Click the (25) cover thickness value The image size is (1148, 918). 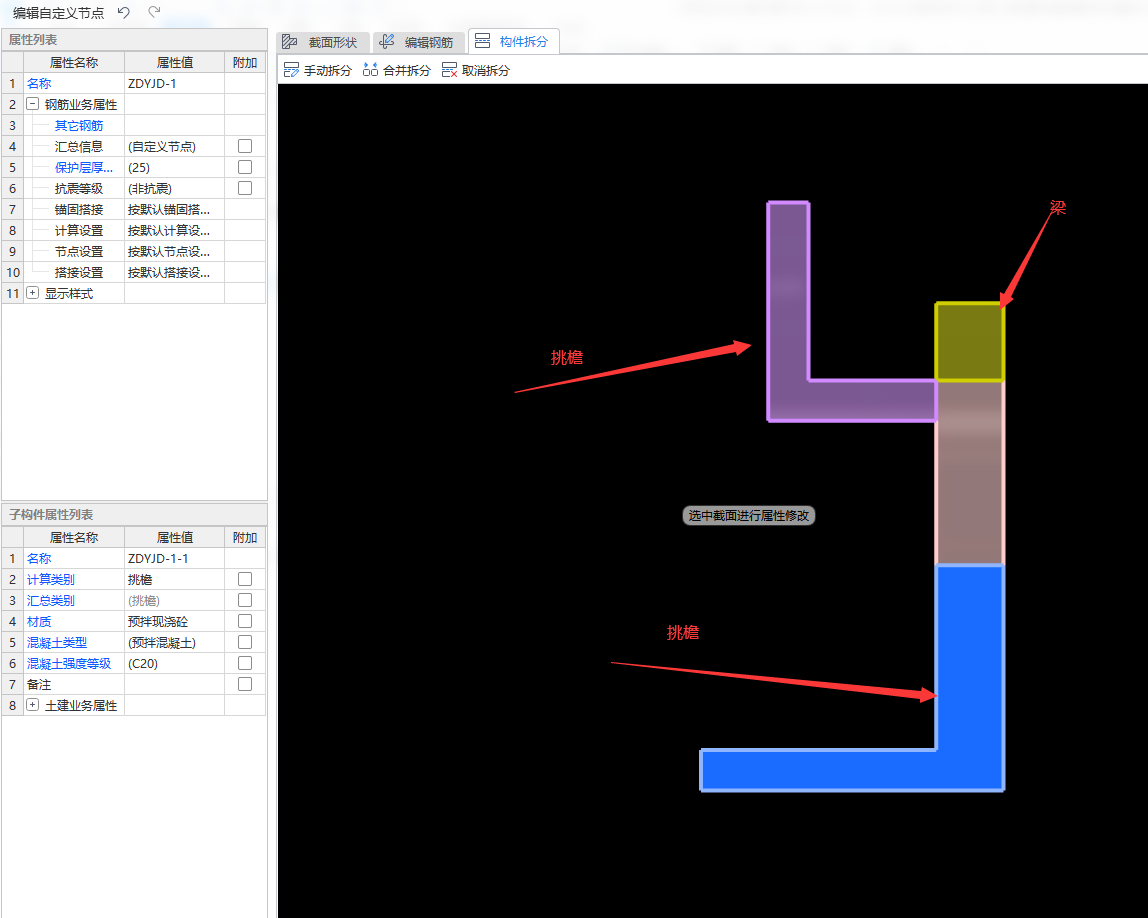coord(174,168)
